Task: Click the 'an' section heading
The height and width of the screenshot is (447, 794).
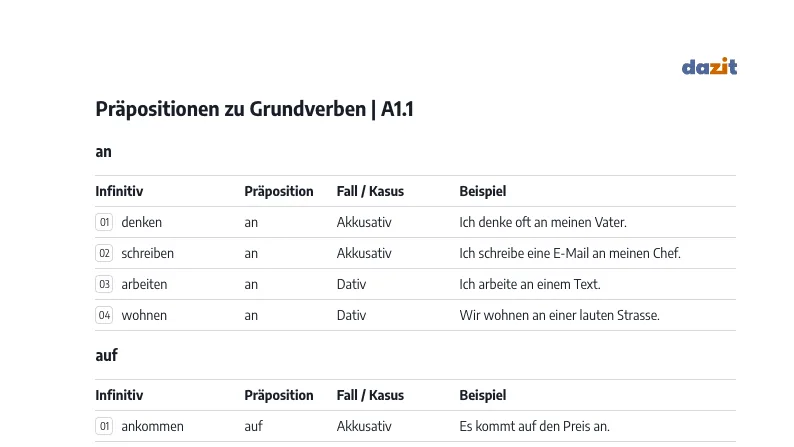Action: click(x=103, y=152)
